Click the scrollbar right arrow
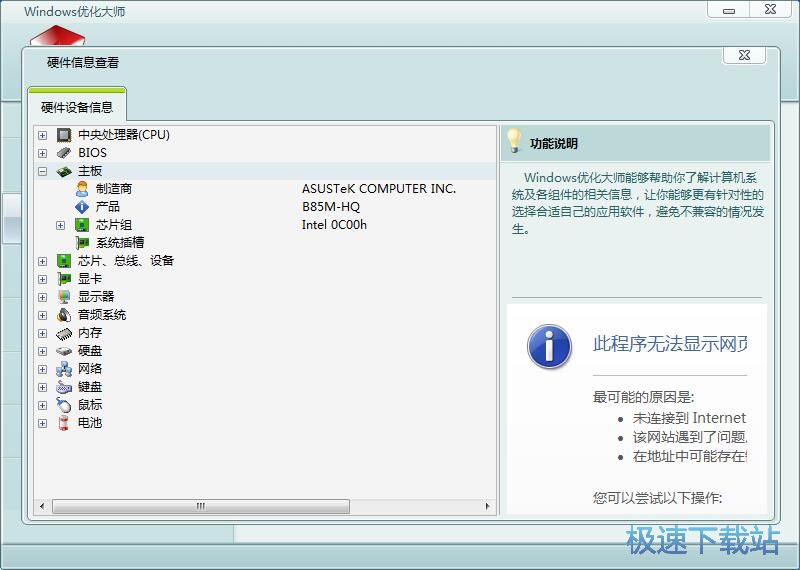The image size is (800, 570). pos(488,506)
